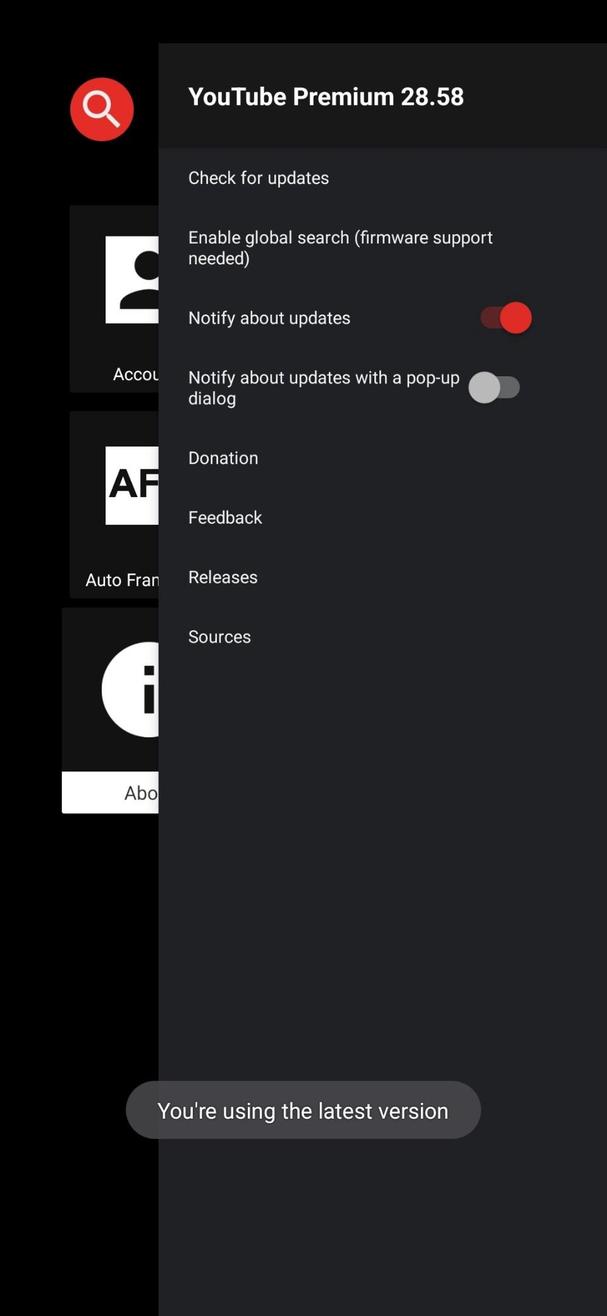The image size is (607, 1316).
Task: Enable global search with firmware support
Action: point(340,247)
